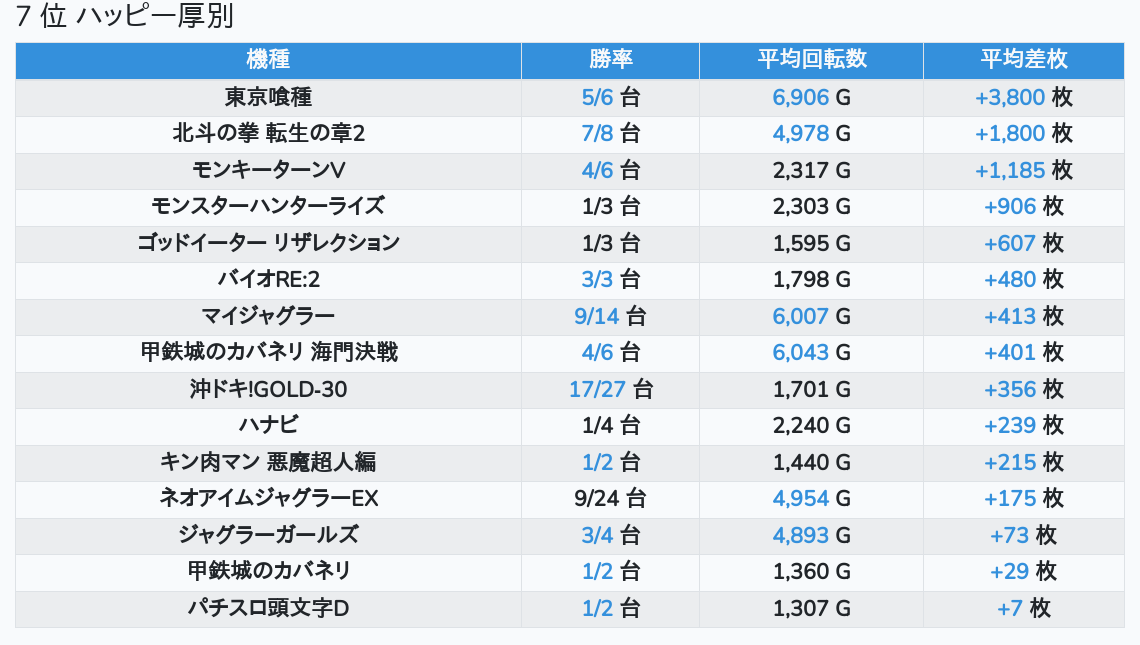The width and height of the screenshot is (1140, 645).
Task: Click the モンキーターンV machine name
Action: point(268,170)
